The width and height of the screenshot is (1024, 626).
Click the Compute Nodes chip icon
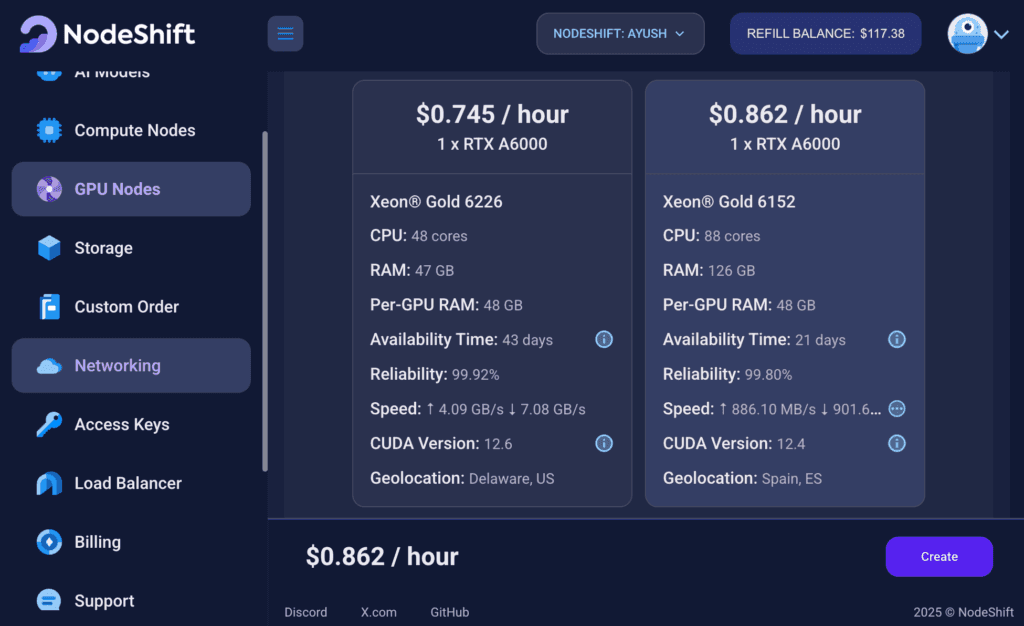(x=49, y=131)
